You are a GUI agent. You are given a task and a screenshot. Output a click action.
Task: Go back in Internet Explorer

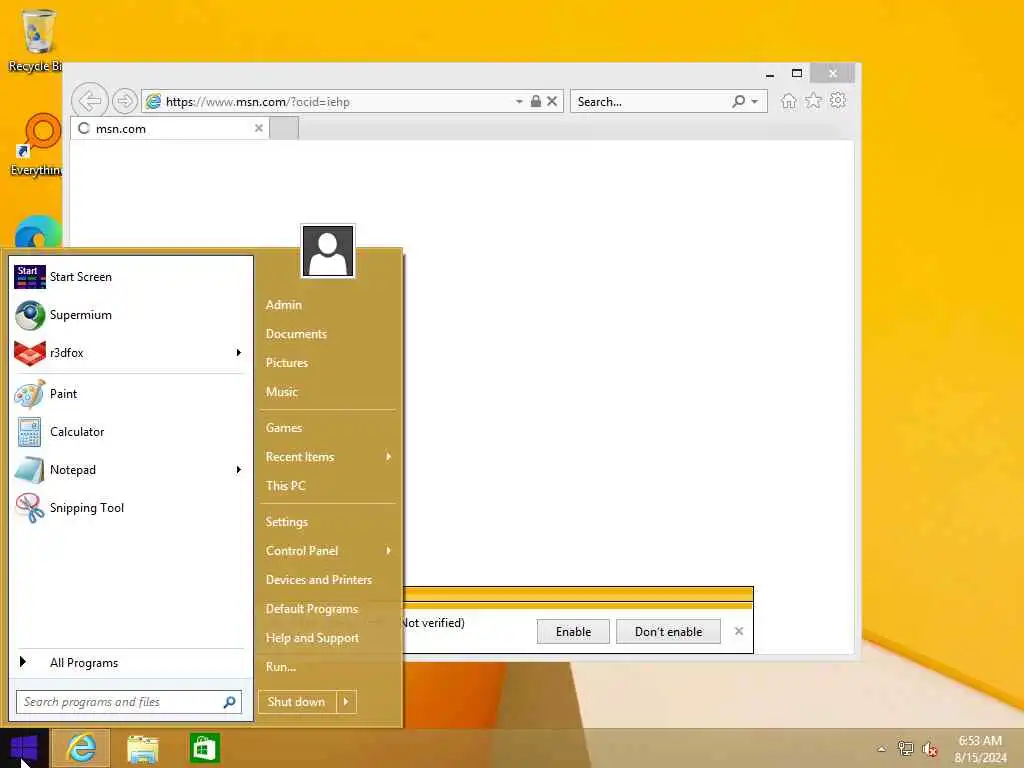(89, 101)
